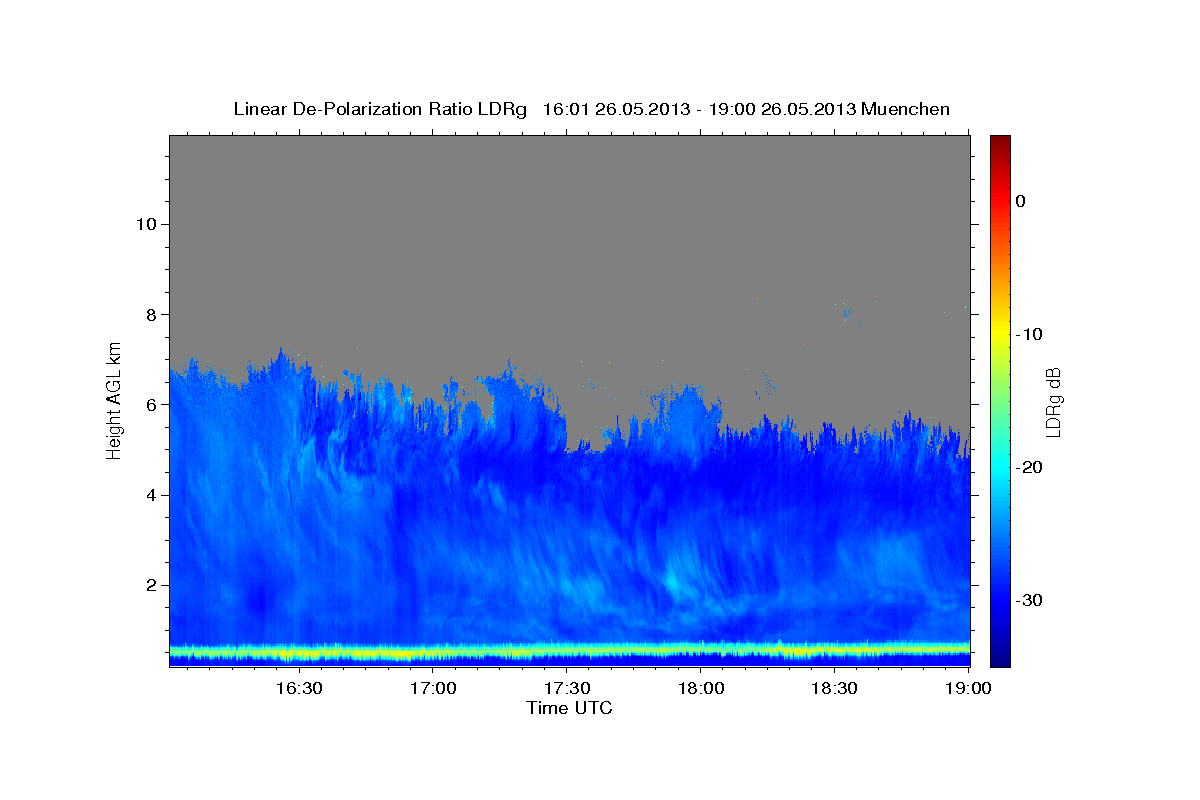Image resolution: width=1200 pixels, height=800 pixels.
Task: Click the 18:00 time tick label
Action: pos(701,688)
